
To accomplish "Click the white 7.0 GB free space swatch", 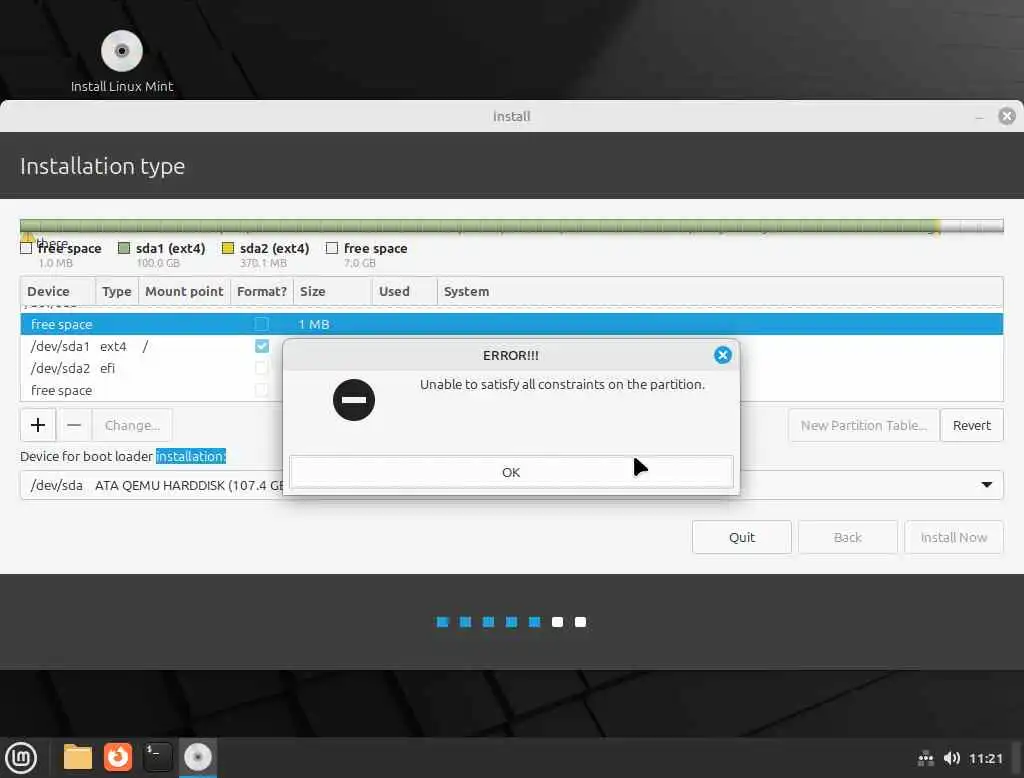I will pos(332,248).
